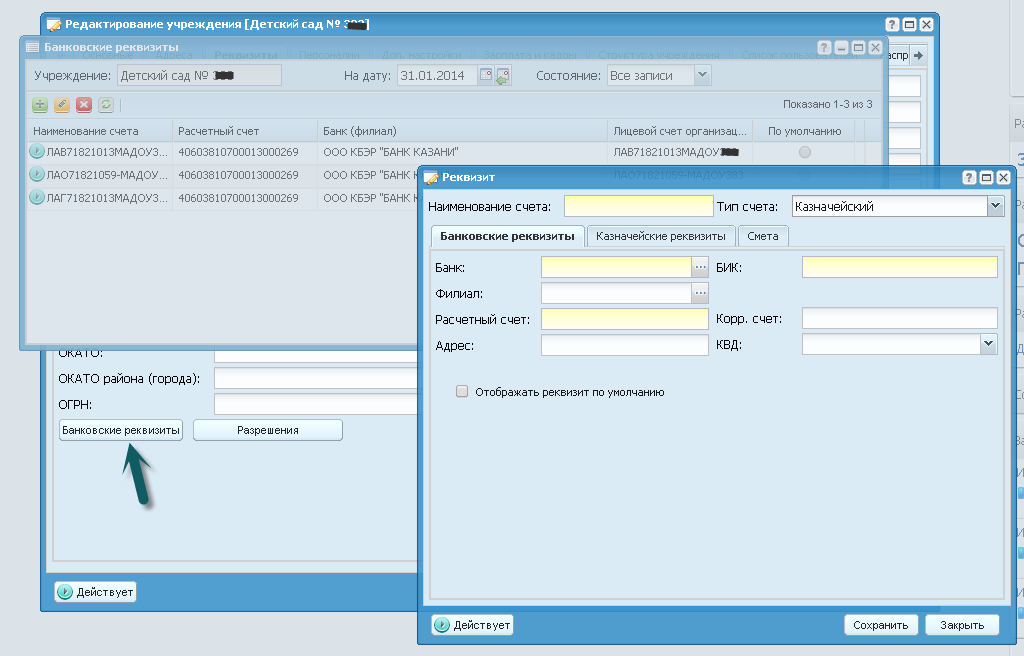Click the Филиал field ellipsis button
The width and height of the screenshot is (1024, 656).
click(700, 293)
